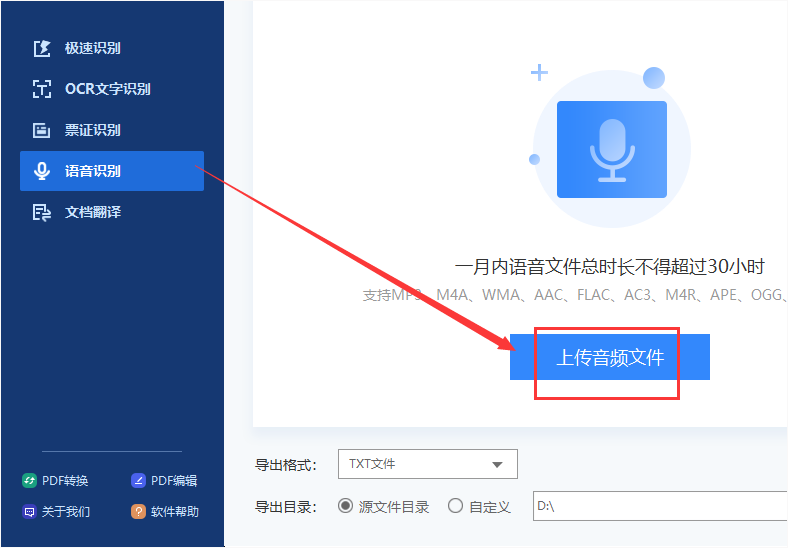Open the 导出格式 TXT文件 dropdown
788x548 pixels.
click(428, 464)
